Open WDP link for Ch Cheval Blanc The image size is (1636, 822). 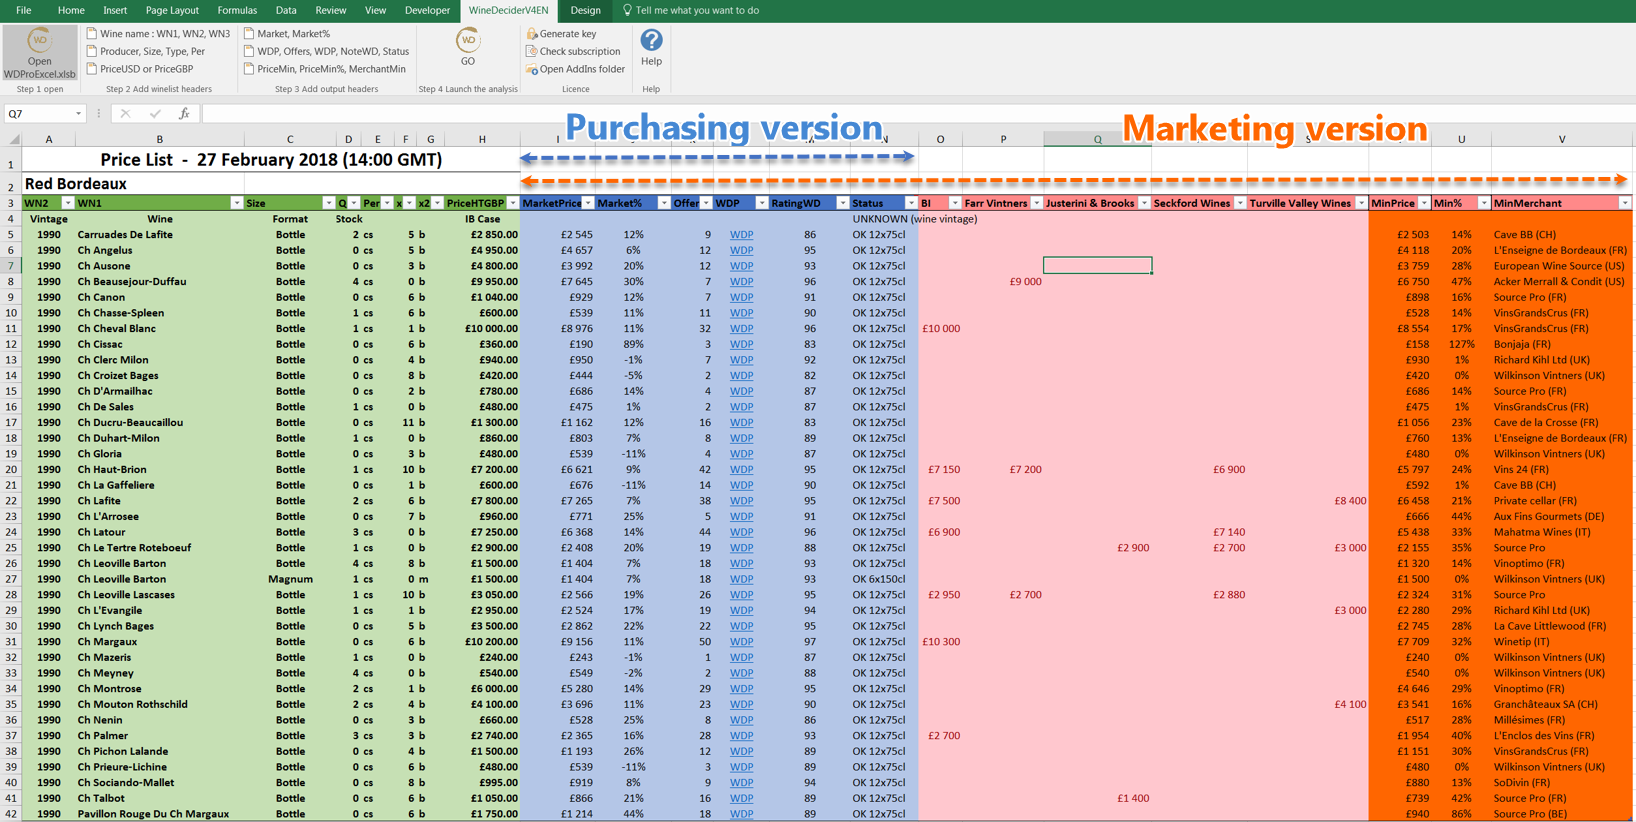741,329
